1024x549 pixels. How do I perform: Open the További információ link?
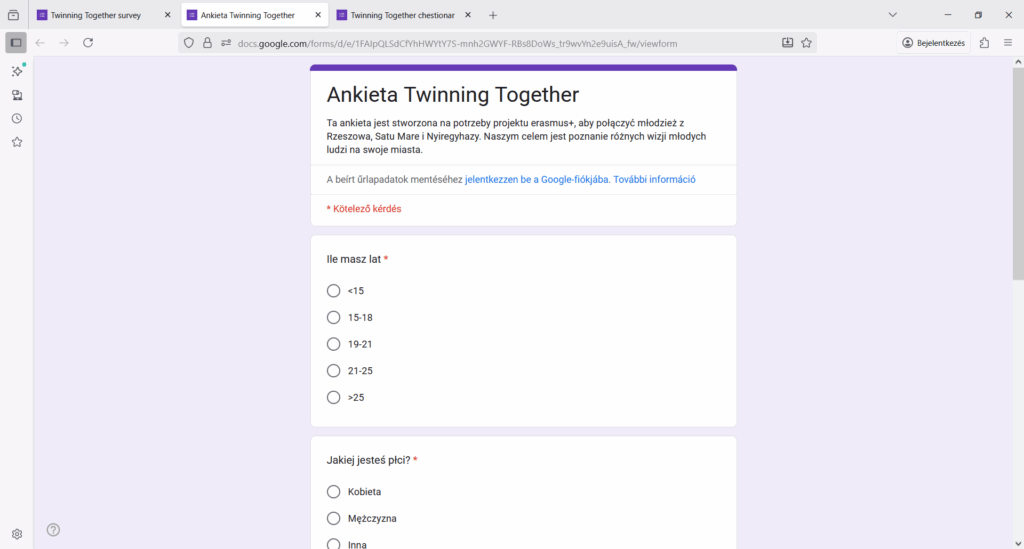click(654, 180)
